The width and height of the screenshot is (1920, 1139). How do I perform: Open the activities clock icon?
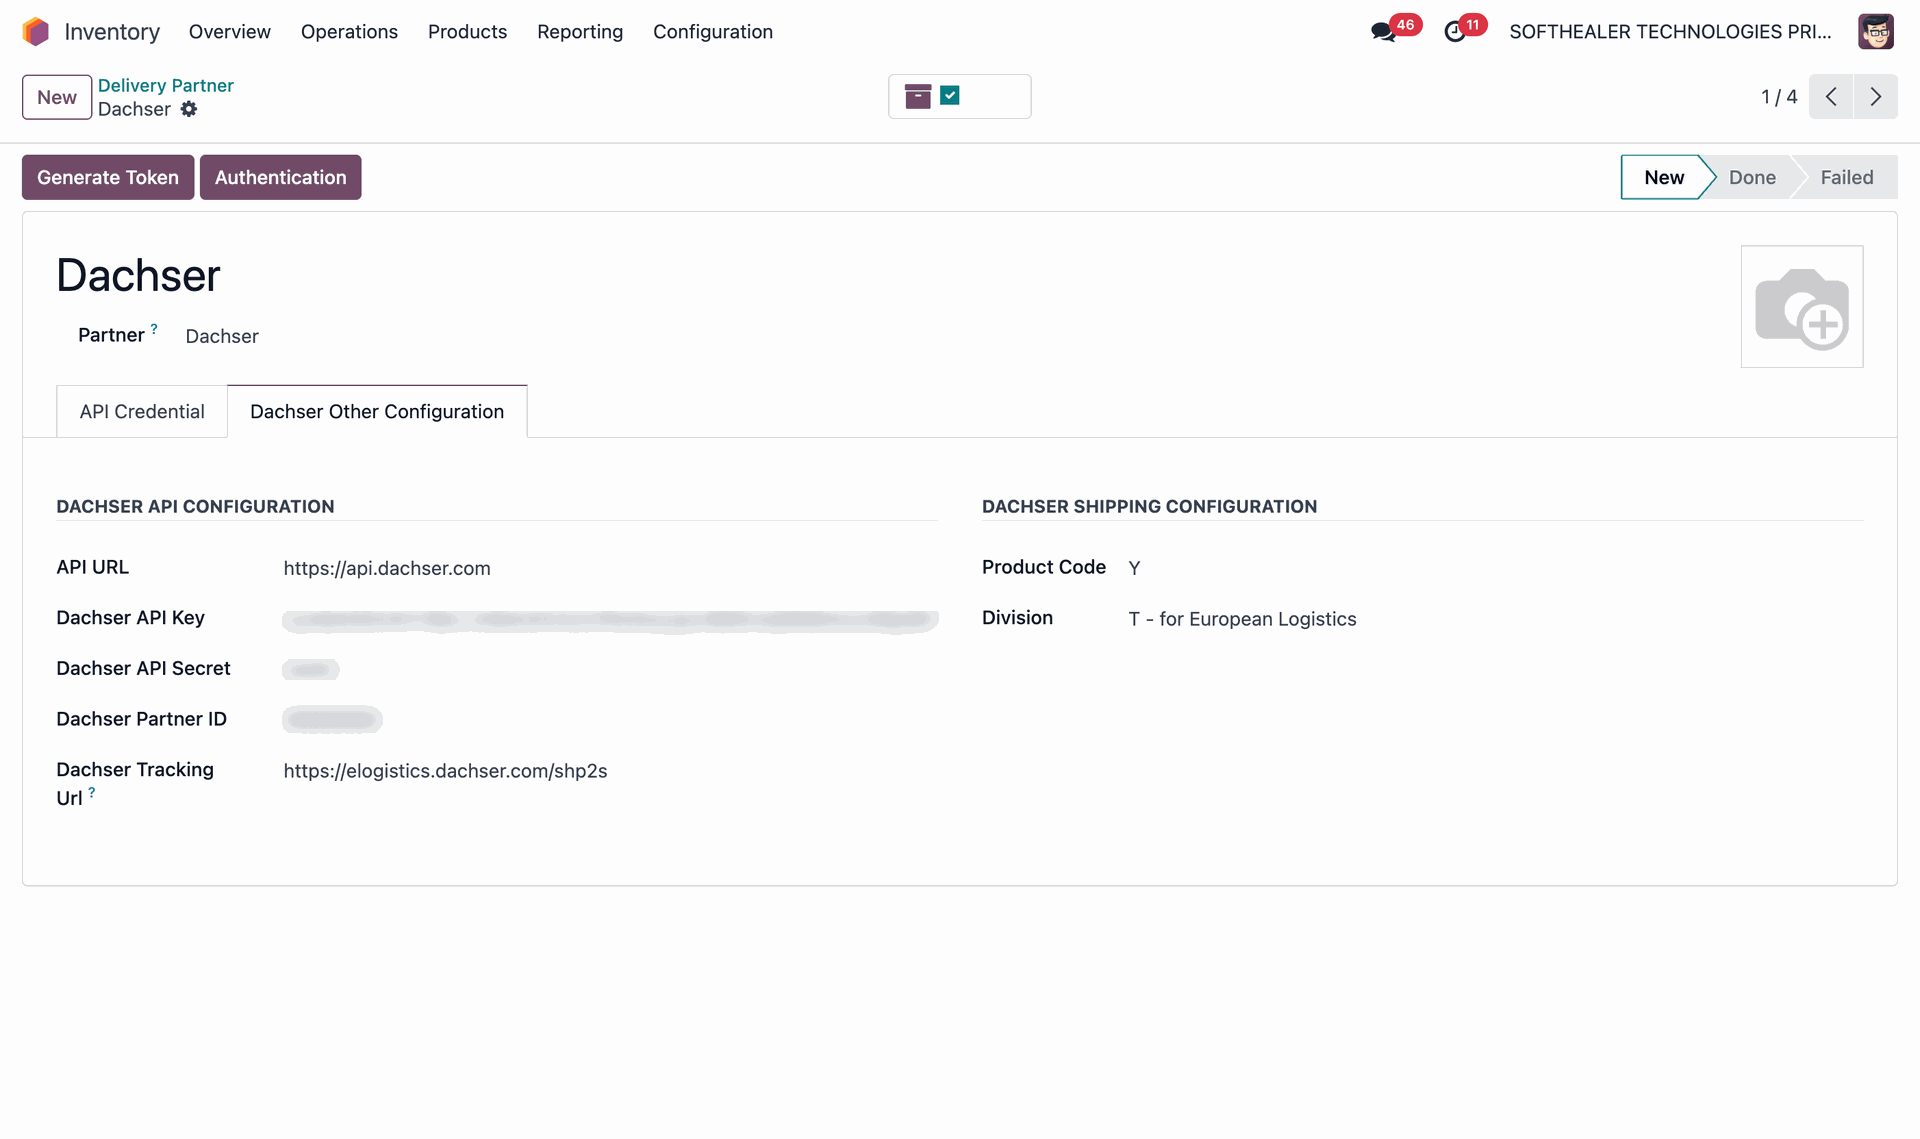coord(1455,32)
